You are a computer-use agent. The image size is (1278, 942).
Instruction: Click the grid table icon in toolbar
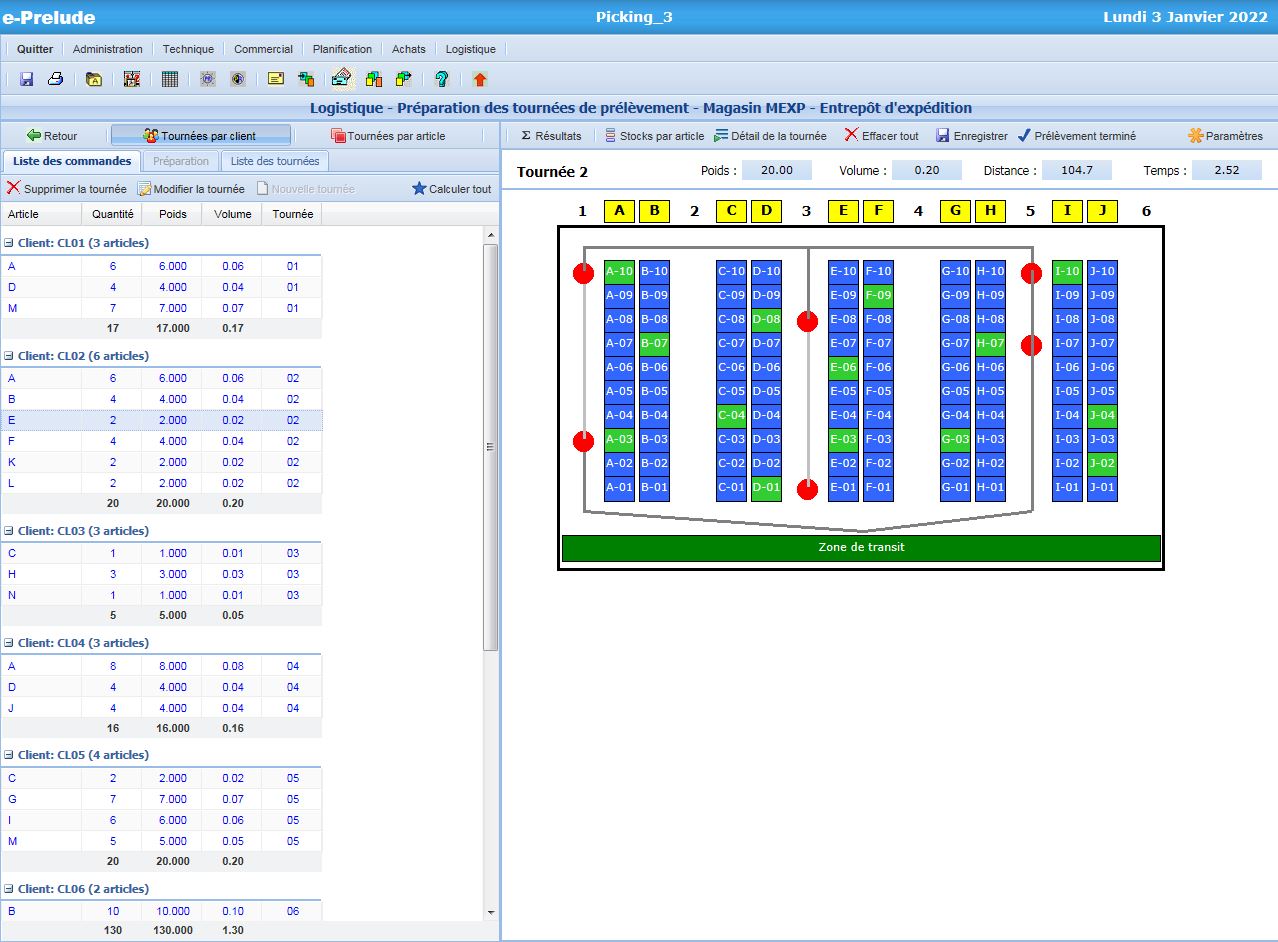point(170,79)
